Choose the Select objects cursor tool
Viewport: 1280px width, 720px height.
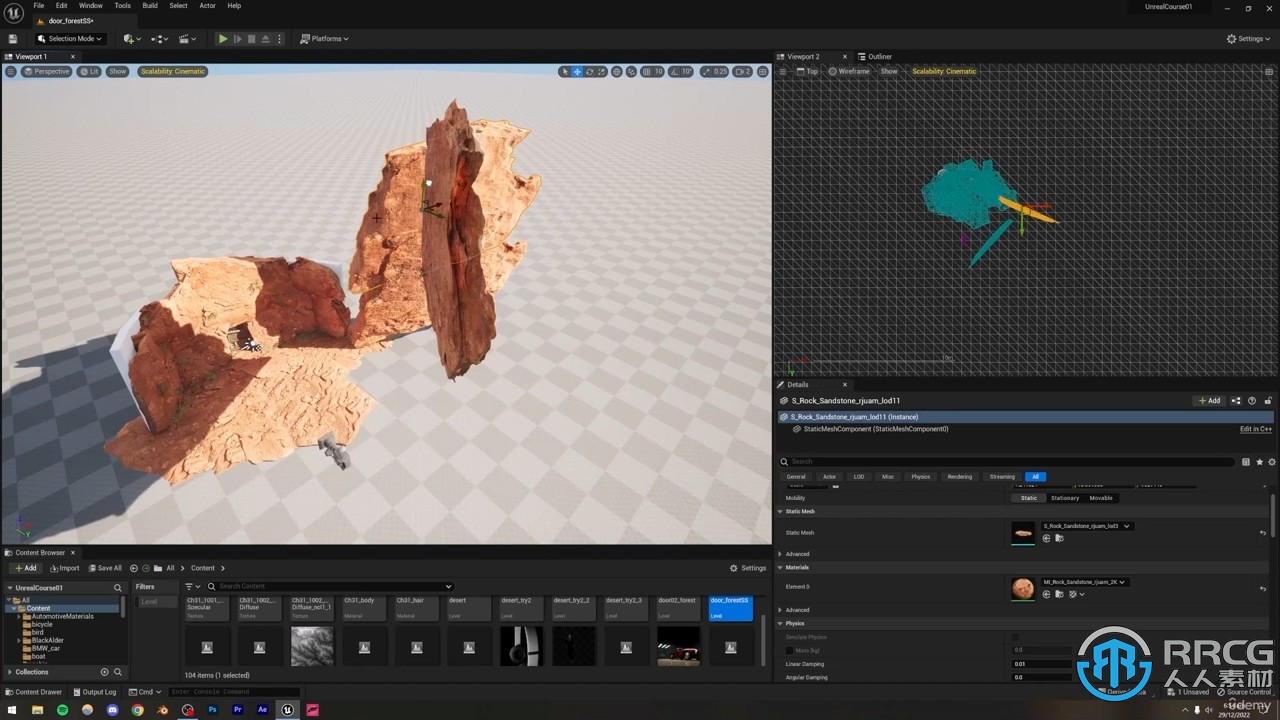click(565, 71)
